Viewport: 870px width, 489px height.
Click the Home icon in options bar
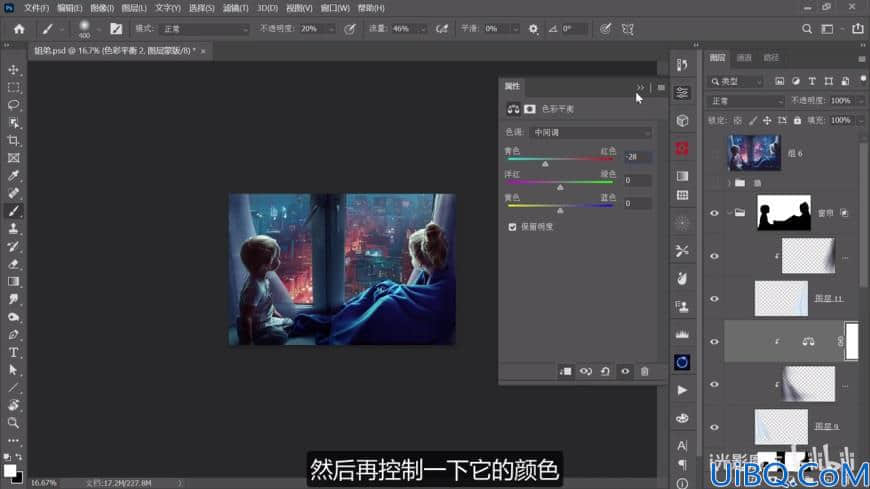(19, 29)
